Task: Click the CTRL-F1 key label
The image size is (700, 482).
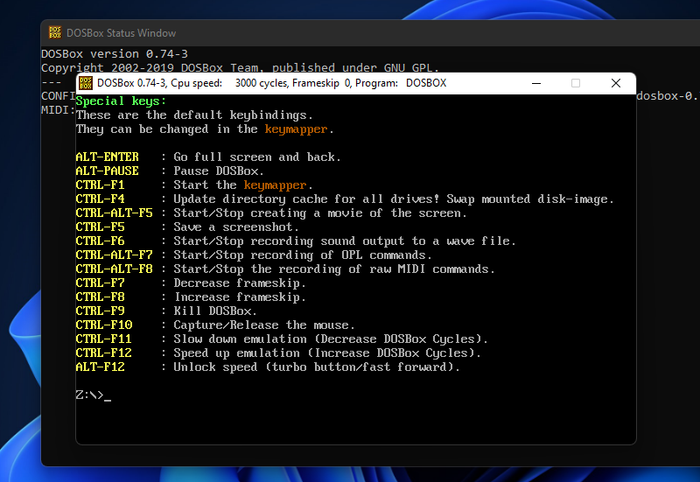Action: 100,185
